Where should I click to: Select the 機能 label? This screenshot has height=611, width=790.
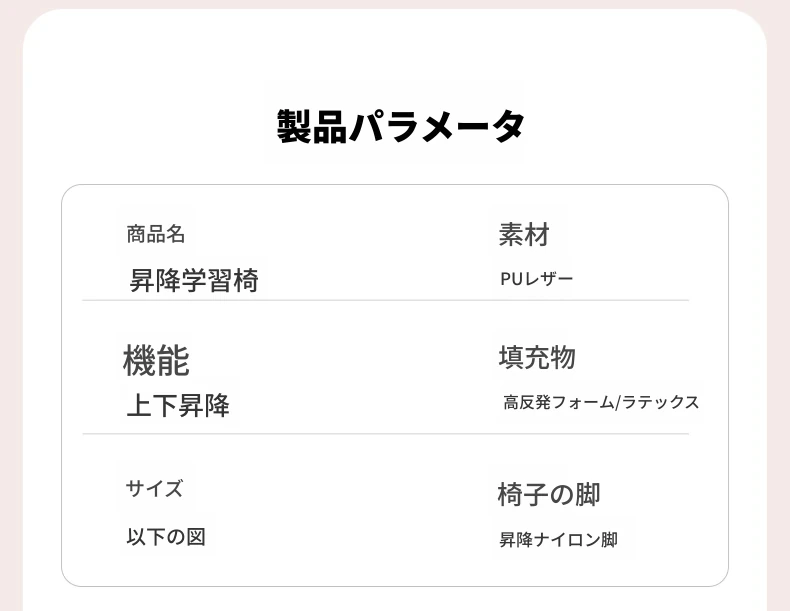tap(156, 361)
